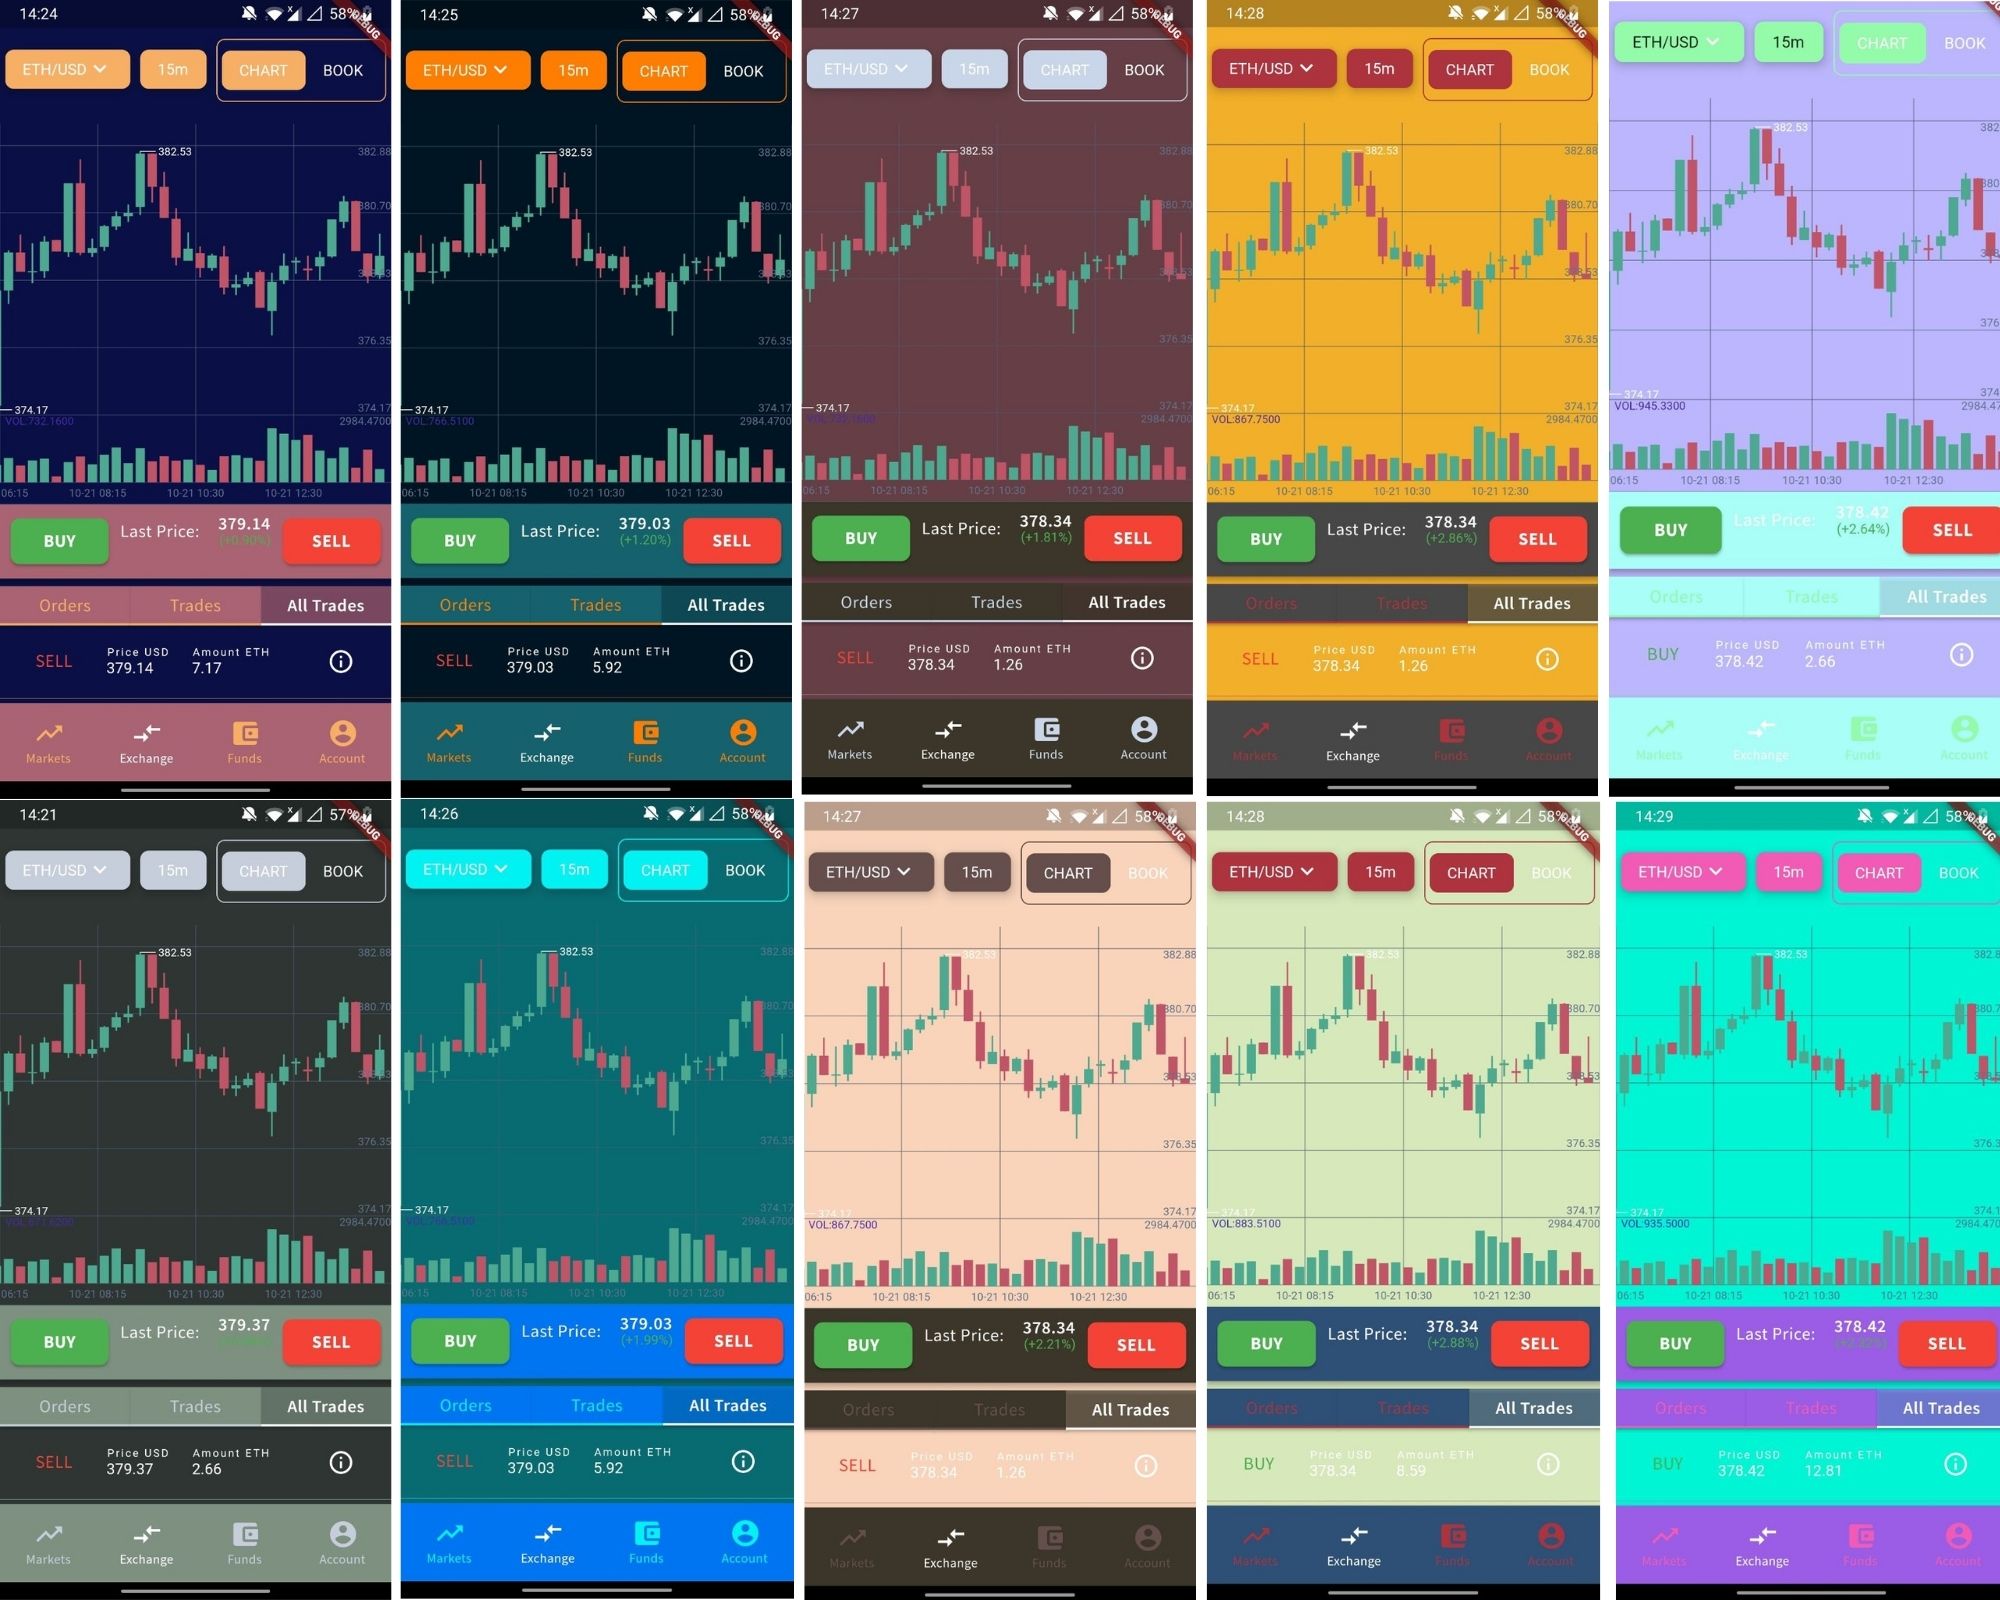This screenshot has height=1600, width=2000.
Task: Tap the info icon next to trade row
Action: click(x=341, y=660)
